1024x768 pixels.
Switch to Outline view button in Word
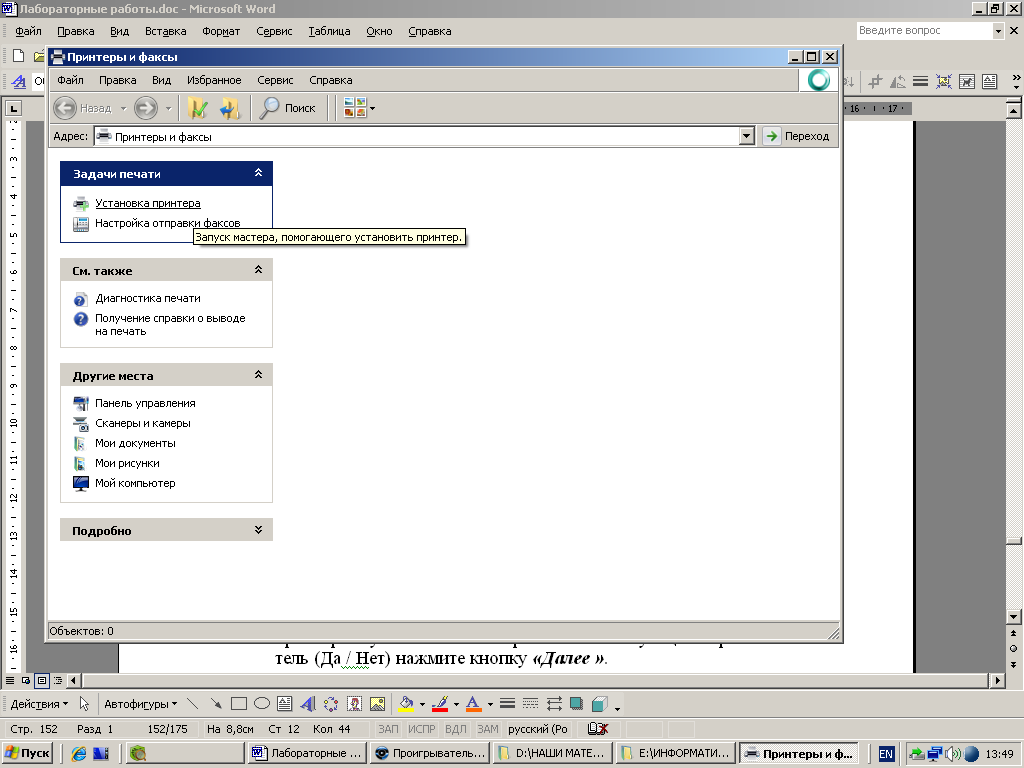[x=58, y=680]
